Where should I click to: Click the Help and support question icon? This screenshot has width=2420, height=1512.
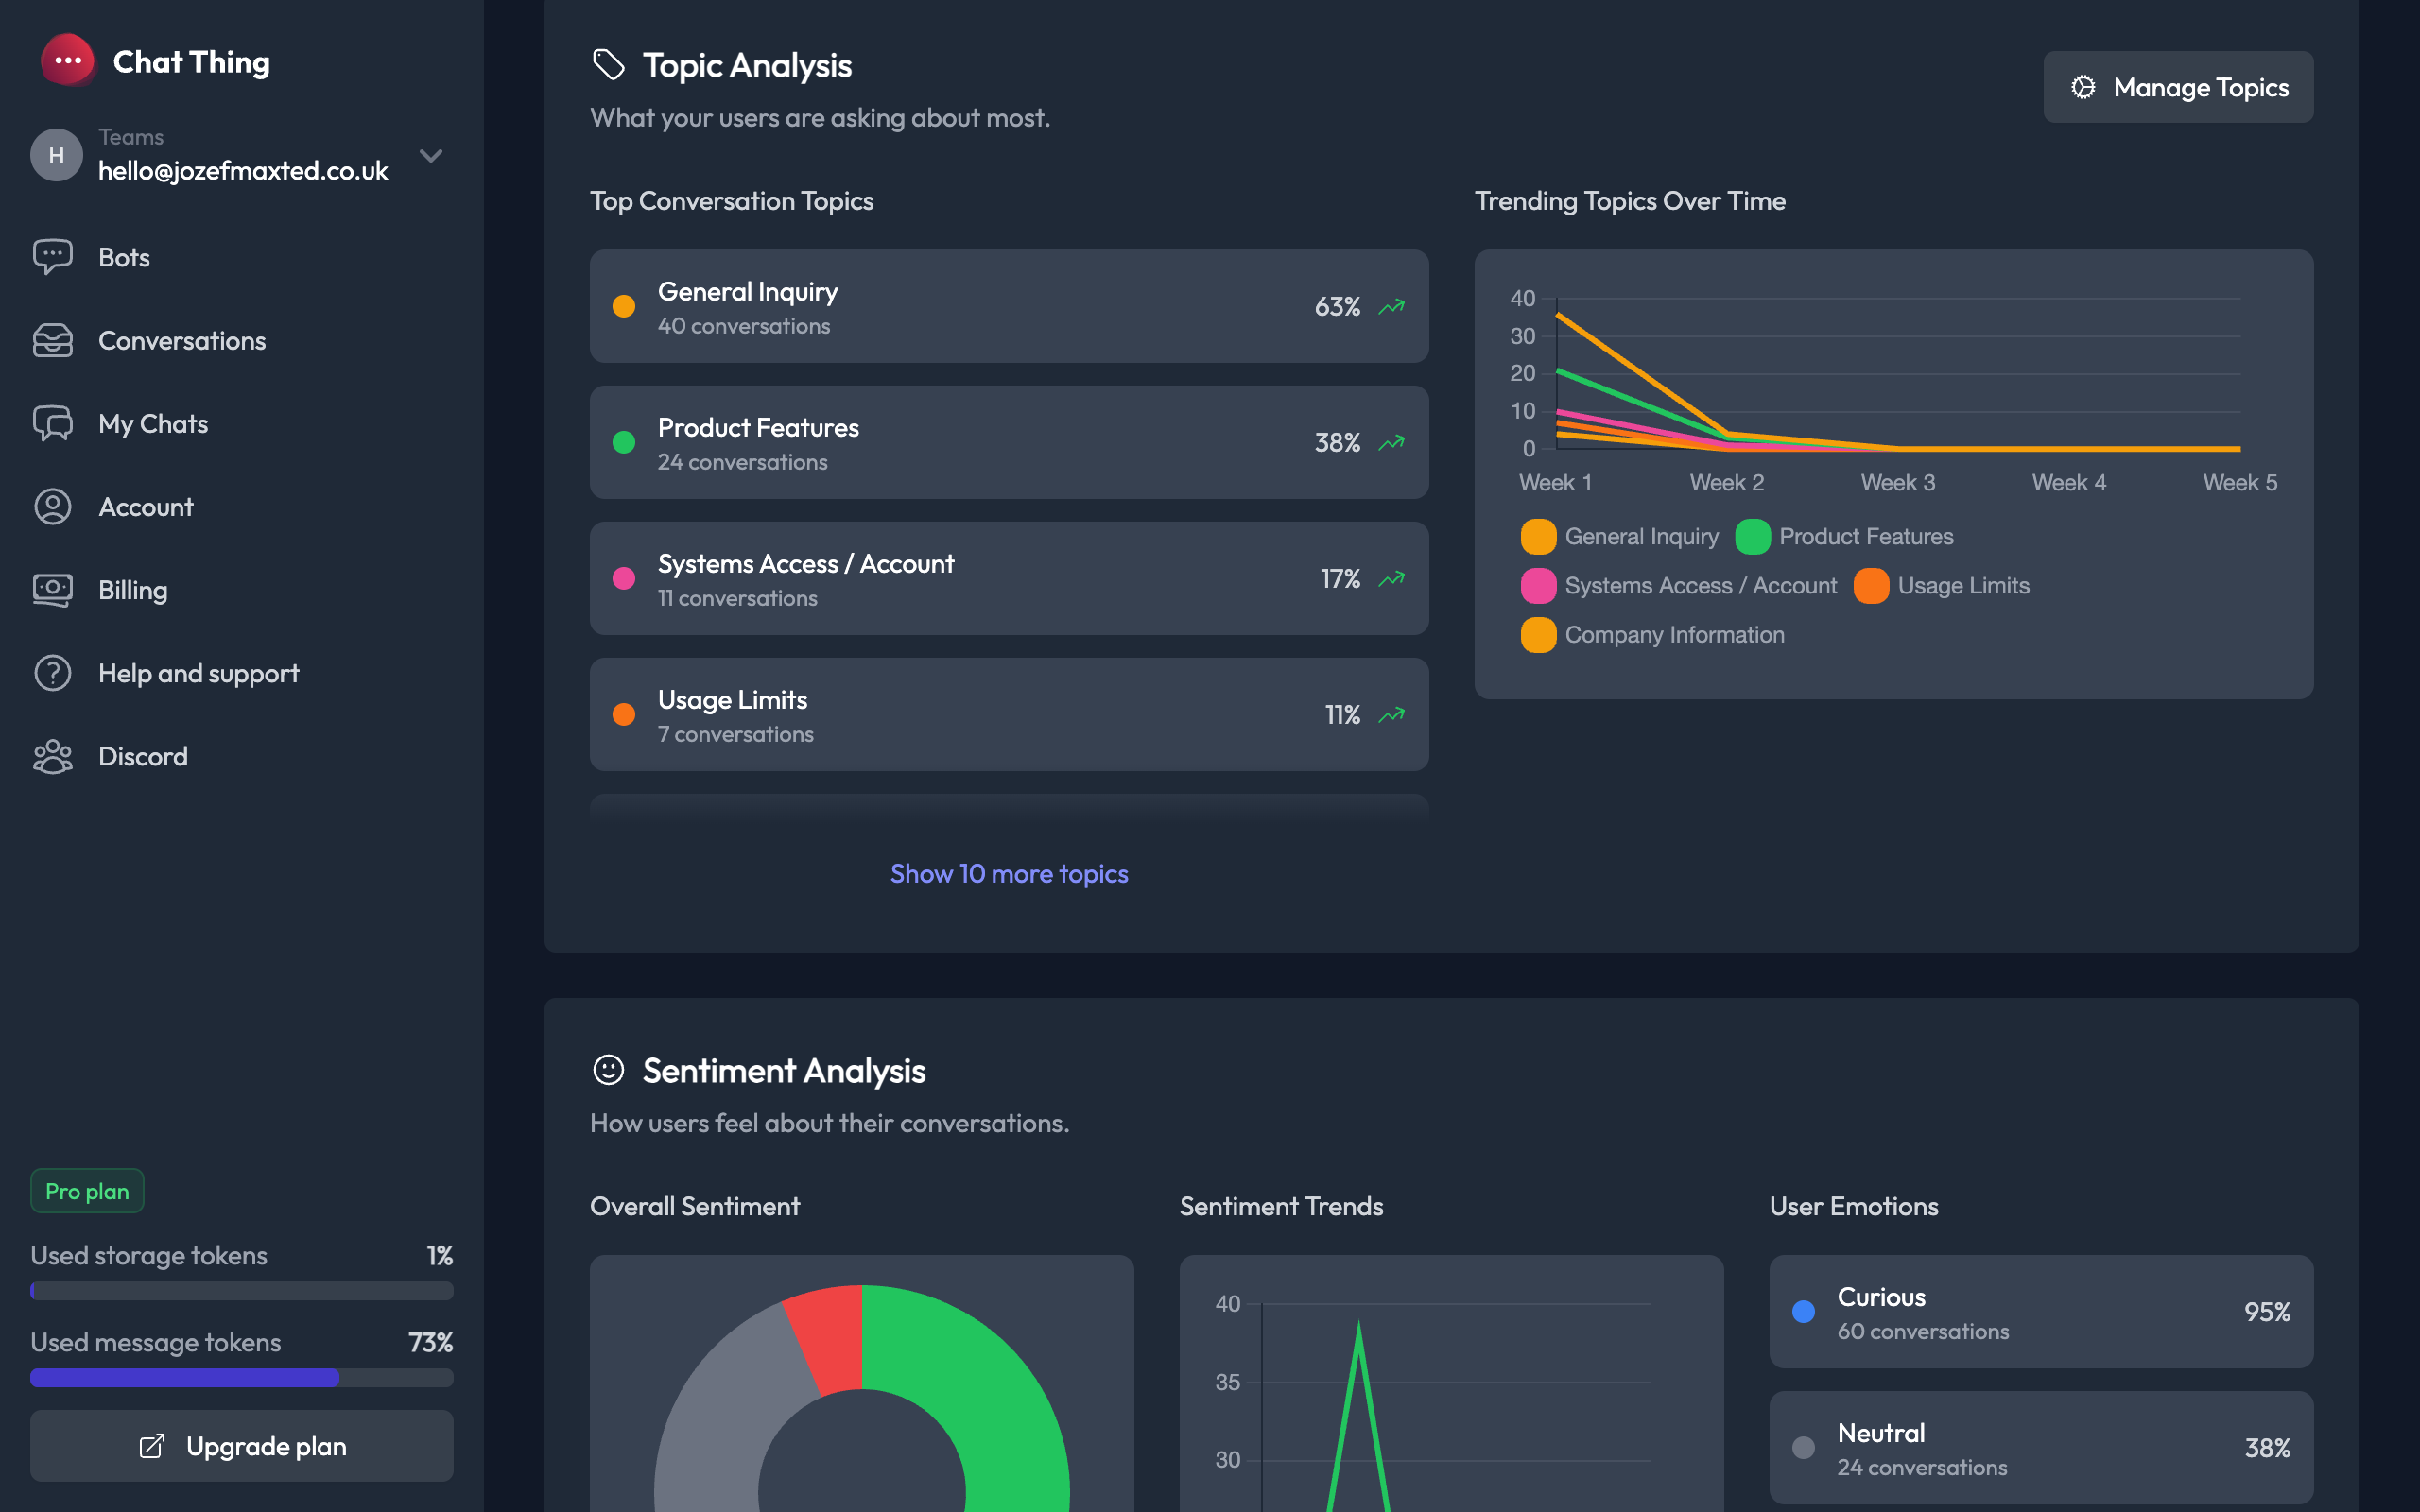(x=52, y=673)
